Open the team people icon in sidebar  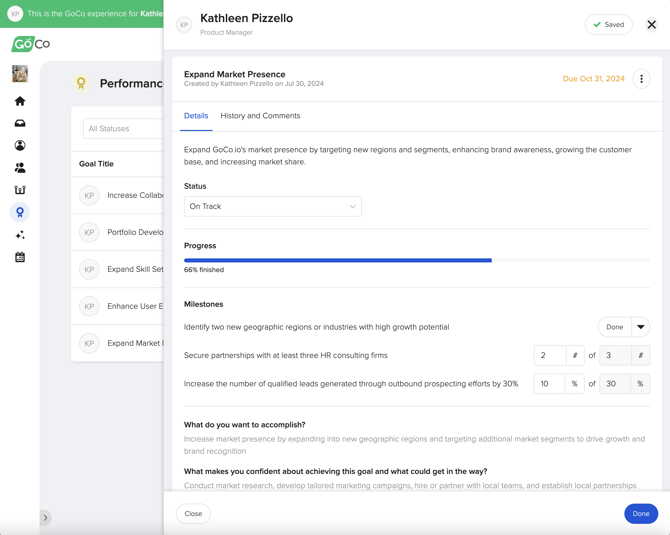click(x=20, y=168)
